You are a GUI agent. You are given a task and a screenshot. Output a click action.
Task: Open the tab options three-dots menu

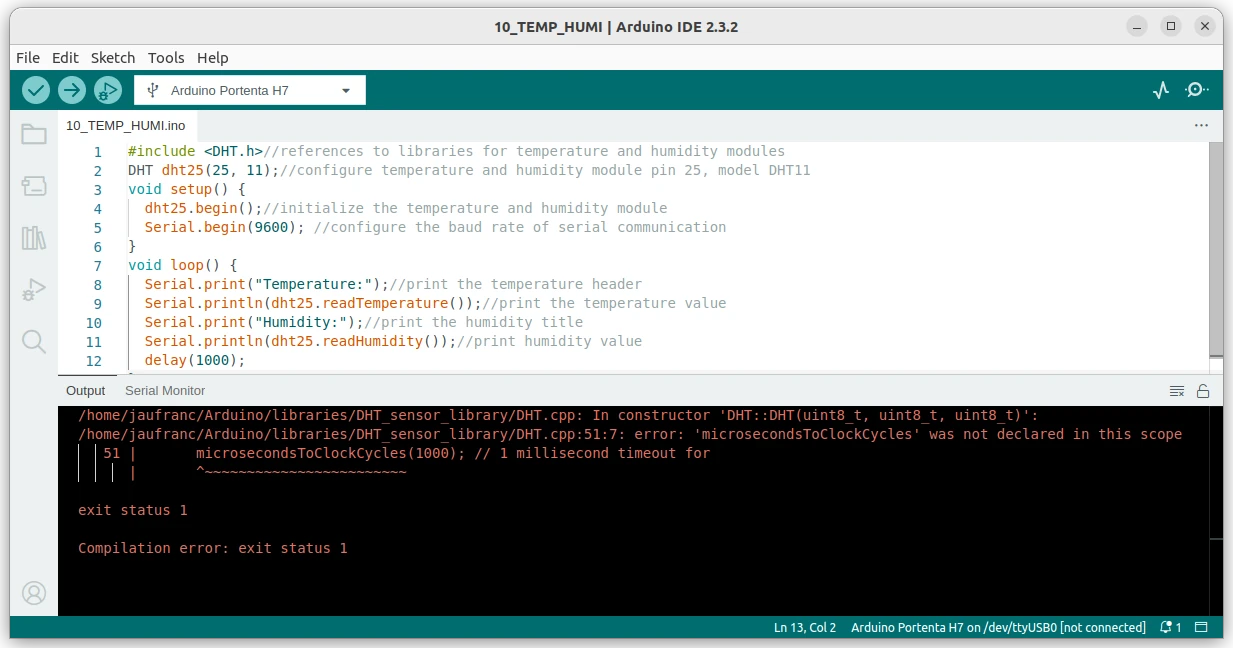(1201, 126)
